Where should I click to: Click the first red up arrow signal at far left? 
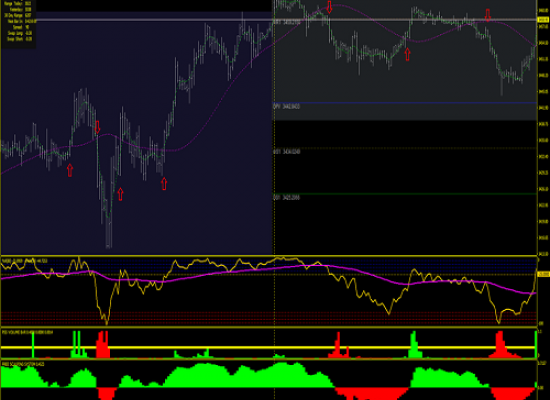pos(70,170)
